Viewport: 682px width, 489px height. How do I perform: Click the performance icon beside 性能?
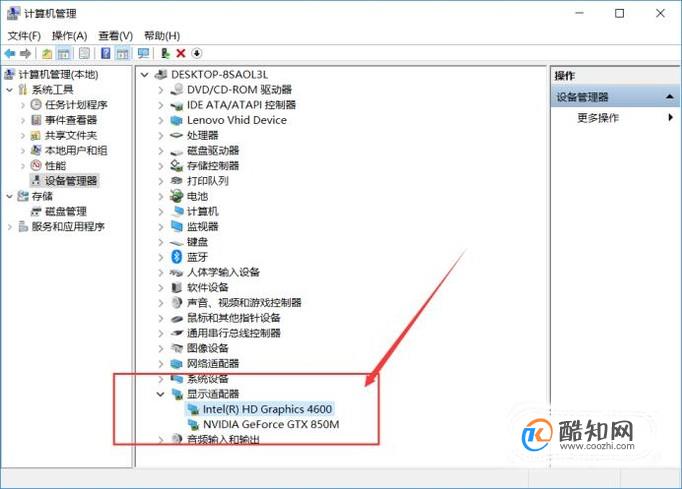[36, 165]
